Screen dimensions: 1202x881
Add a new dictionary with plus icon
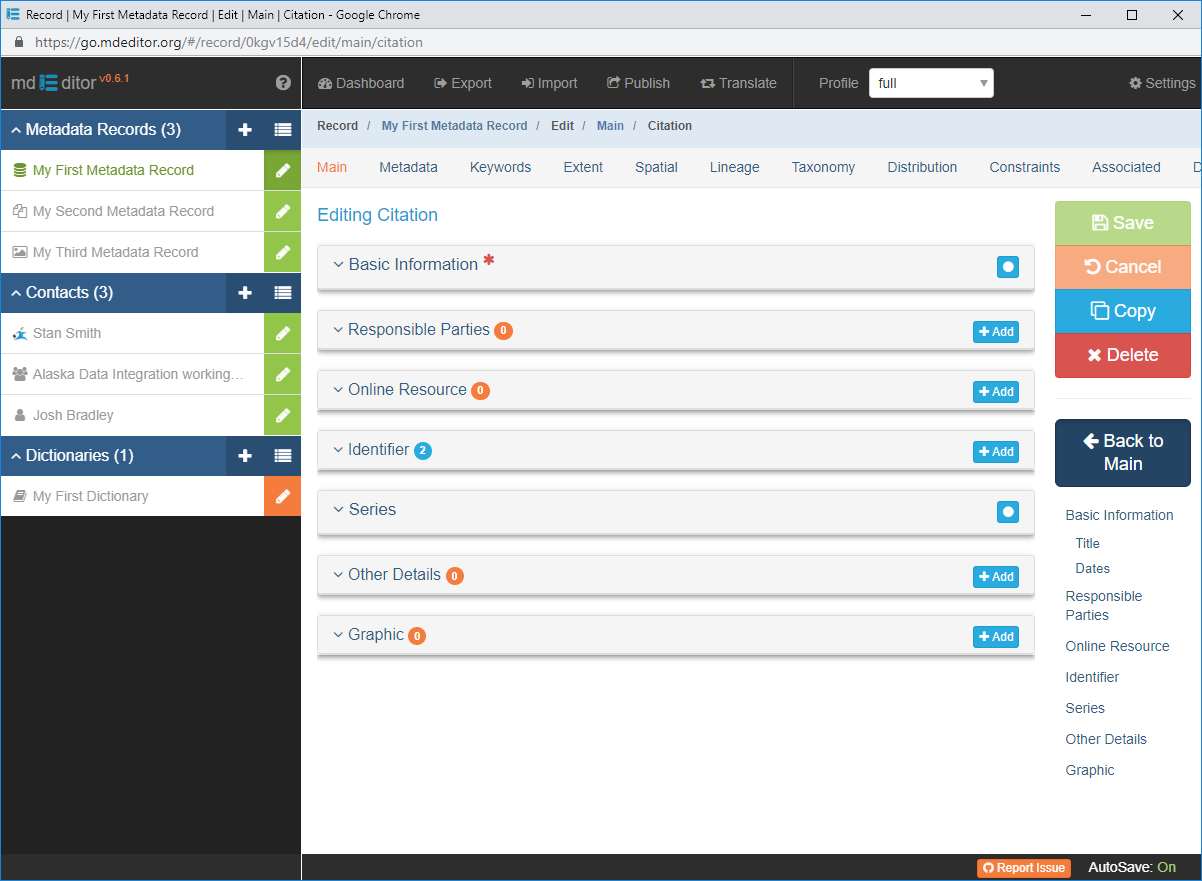(245, 455)
